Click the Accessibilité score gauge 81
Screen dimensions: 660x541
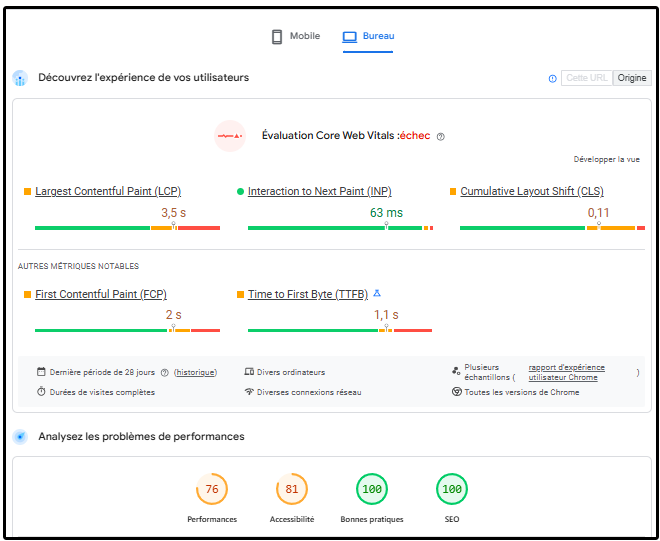tap(292, 490)
